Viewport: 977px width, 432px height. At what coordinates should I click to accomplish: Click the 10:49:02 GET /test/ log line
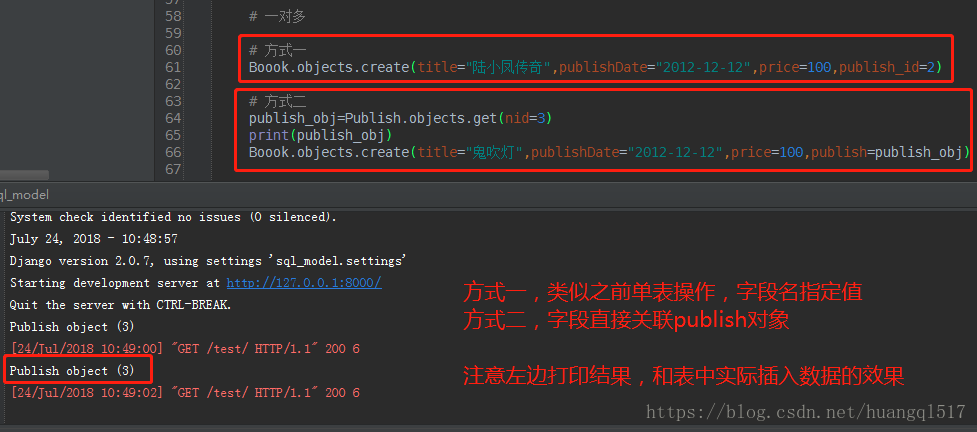185,393
